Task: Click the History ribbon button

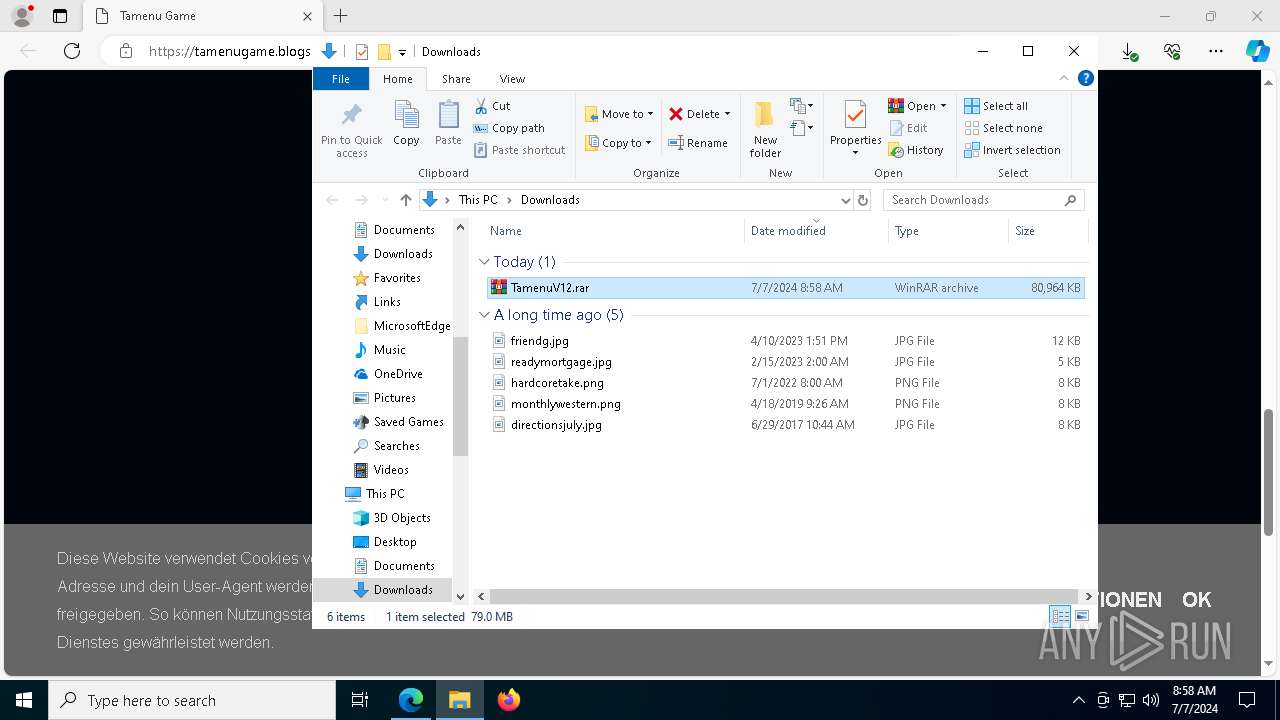Action: pyautogui.click(x=916, y=150)
